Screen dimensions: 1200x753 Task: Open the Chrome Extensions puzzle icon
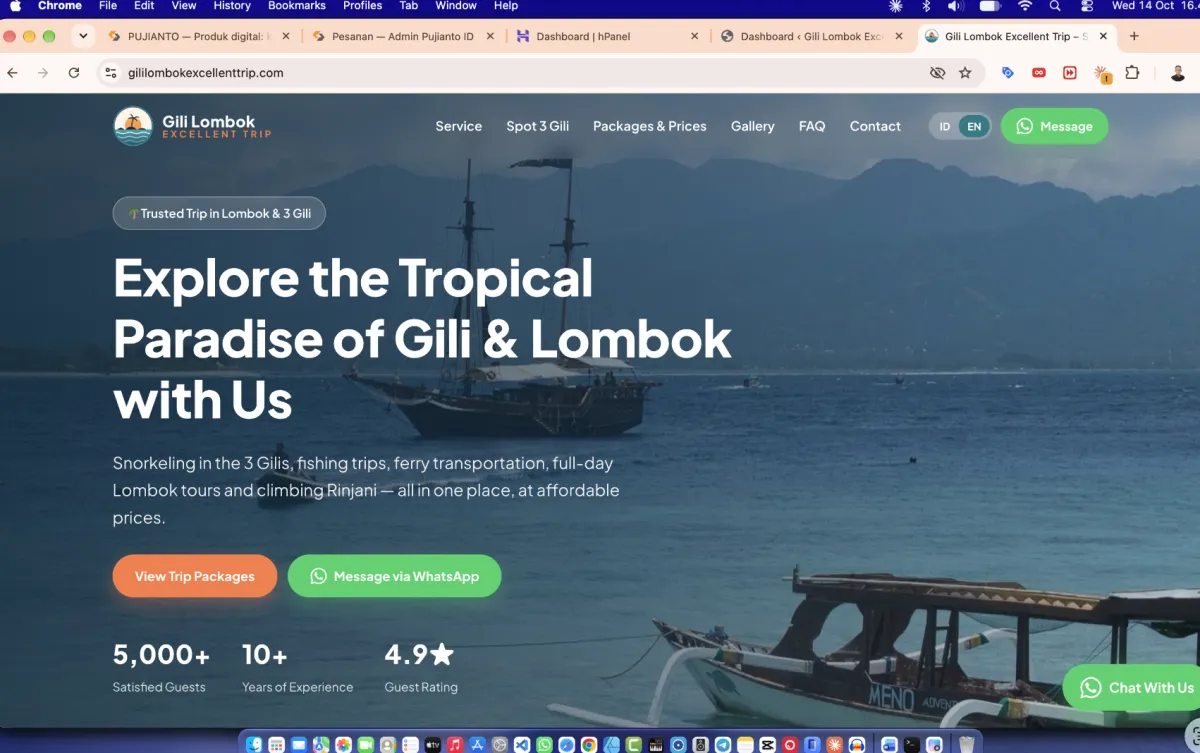tap(1132, 73)
